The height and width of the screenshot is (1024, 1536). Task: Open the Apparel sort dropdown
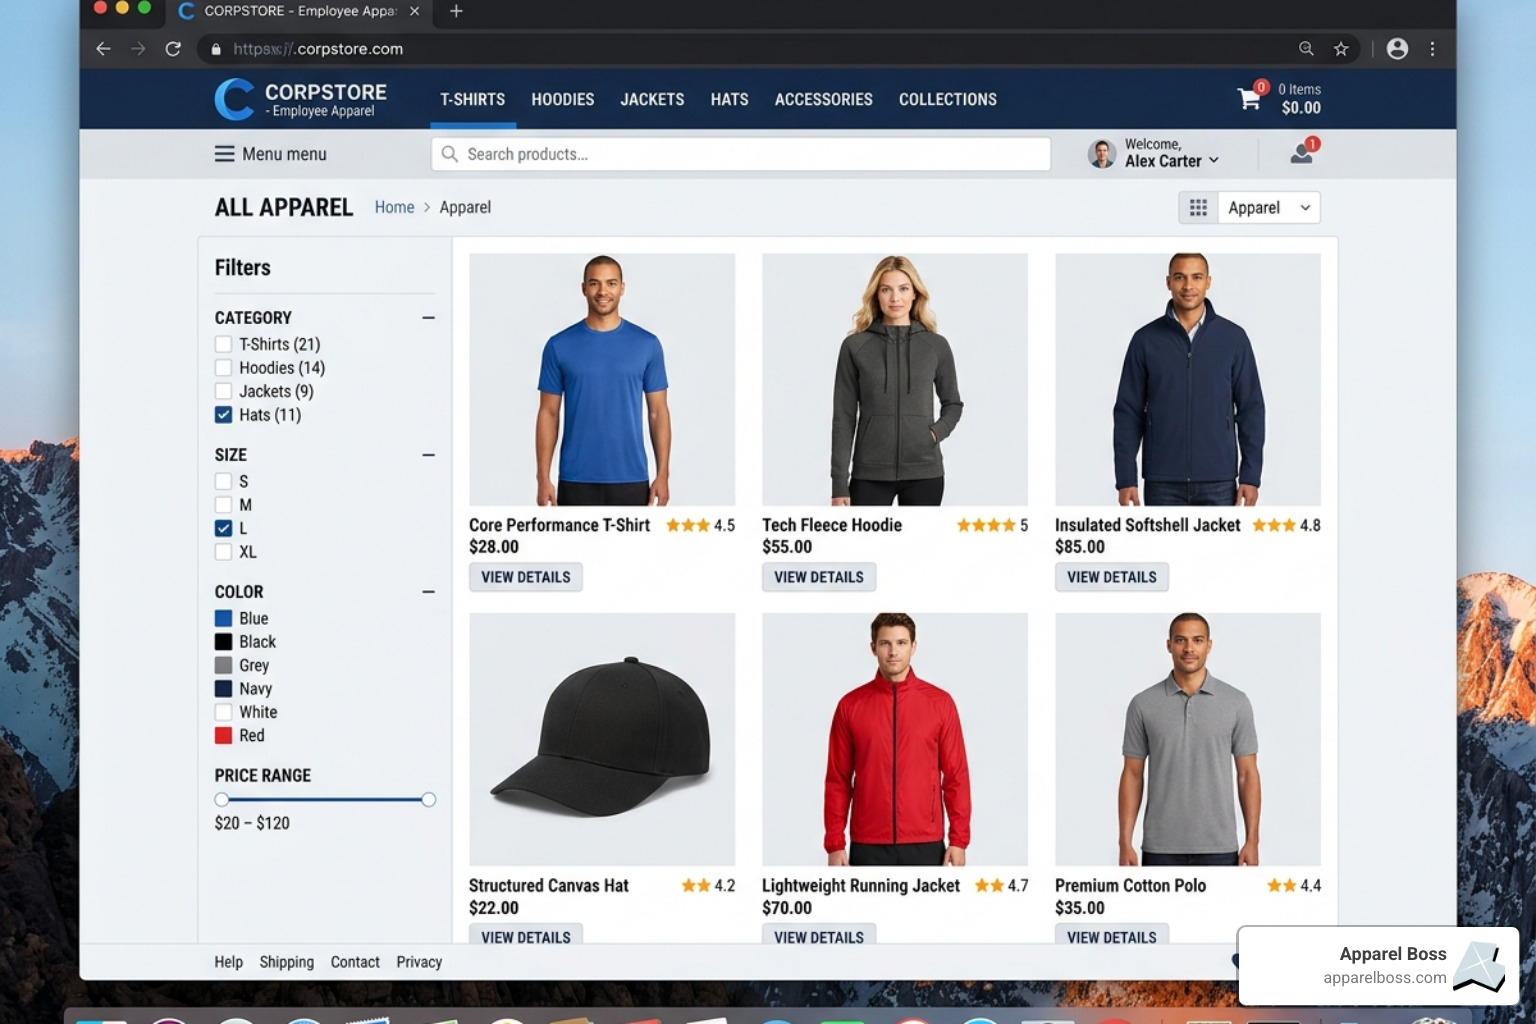(1268, 207)
